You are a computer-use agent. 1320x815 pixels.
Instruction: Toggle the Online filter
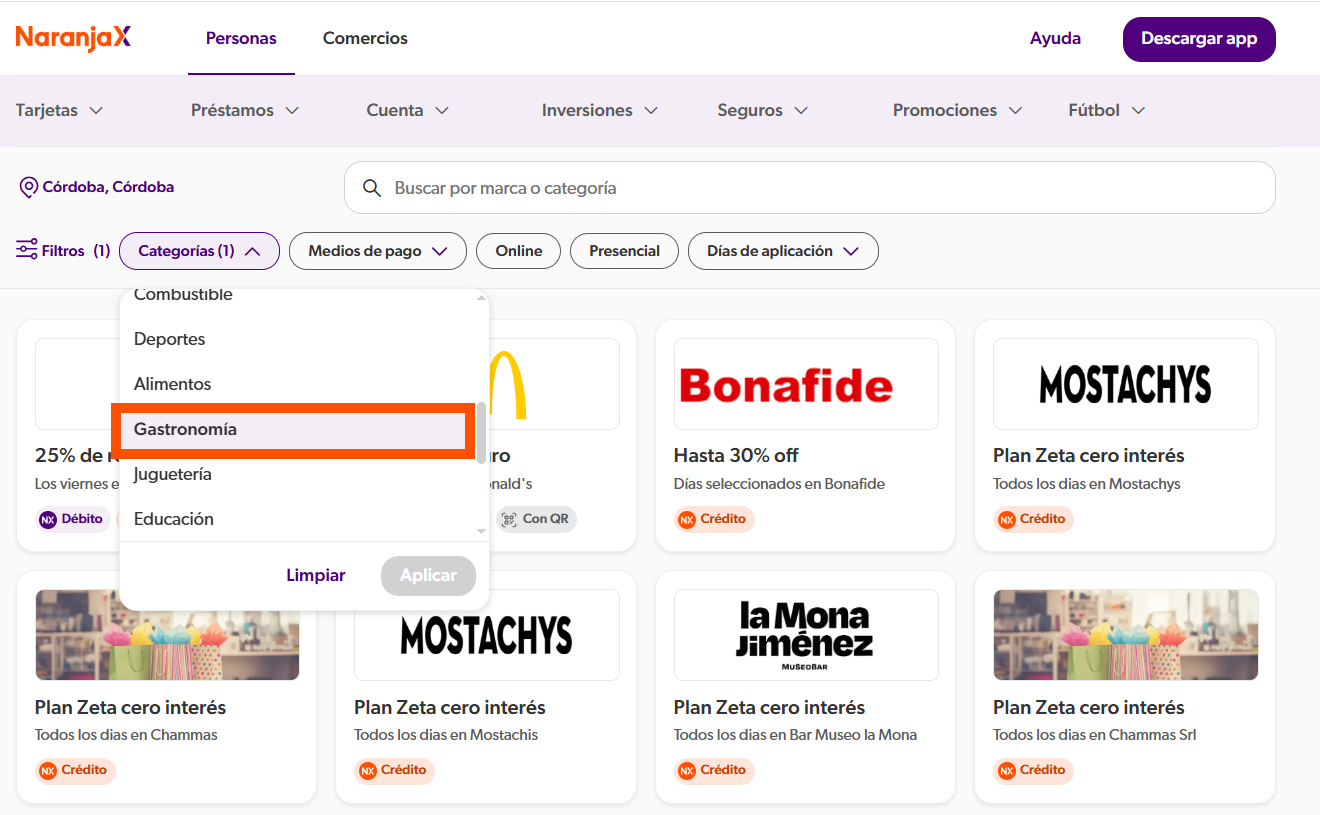point(518,250)
